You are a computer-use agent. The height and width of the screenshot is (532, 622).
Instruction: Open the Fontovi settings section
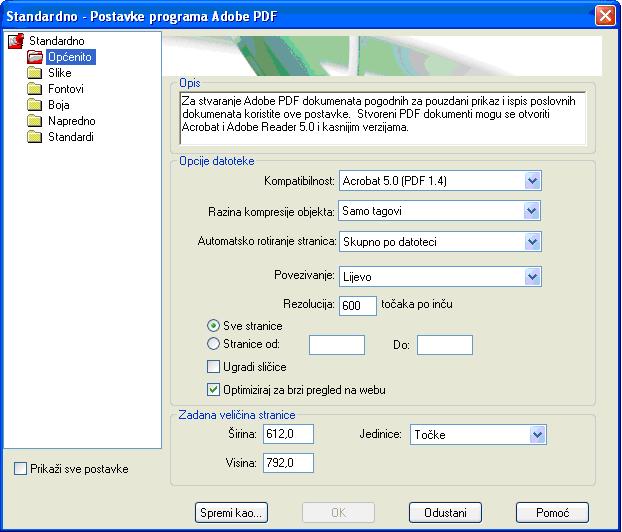65,89
